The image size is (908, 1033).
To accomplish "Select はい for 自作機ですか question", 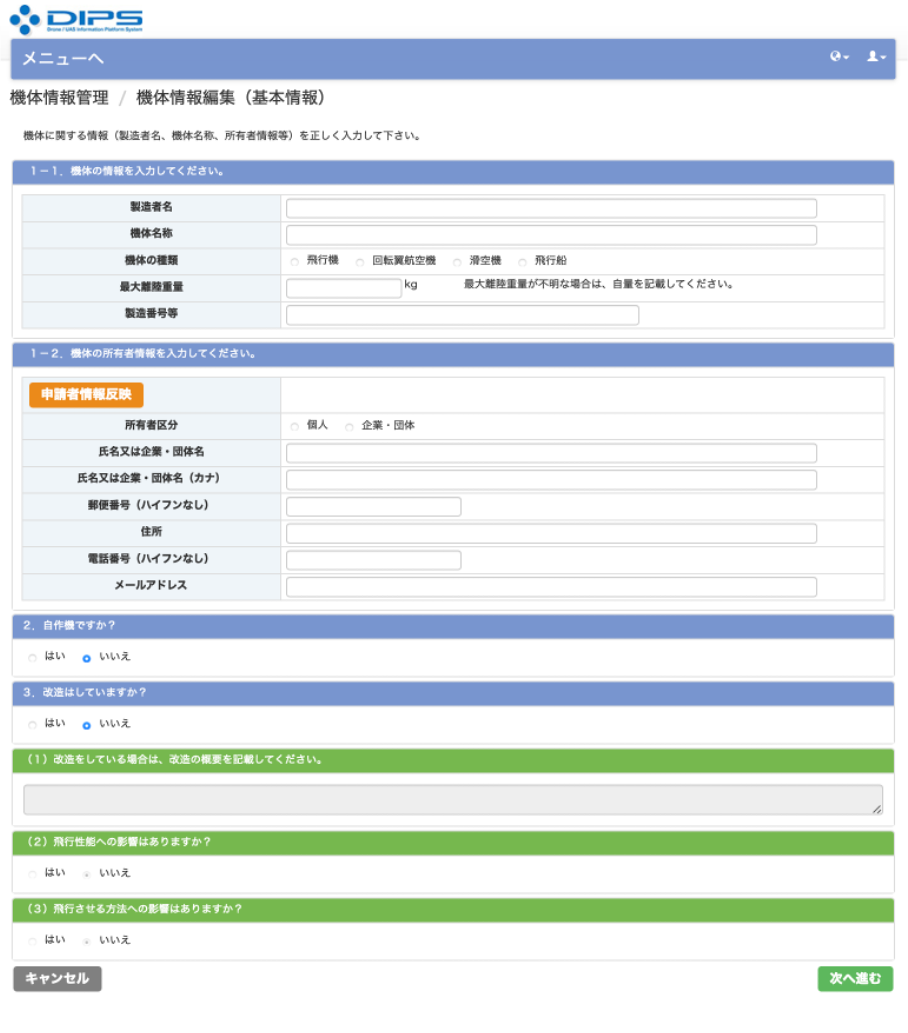I will tap(32, 658).
